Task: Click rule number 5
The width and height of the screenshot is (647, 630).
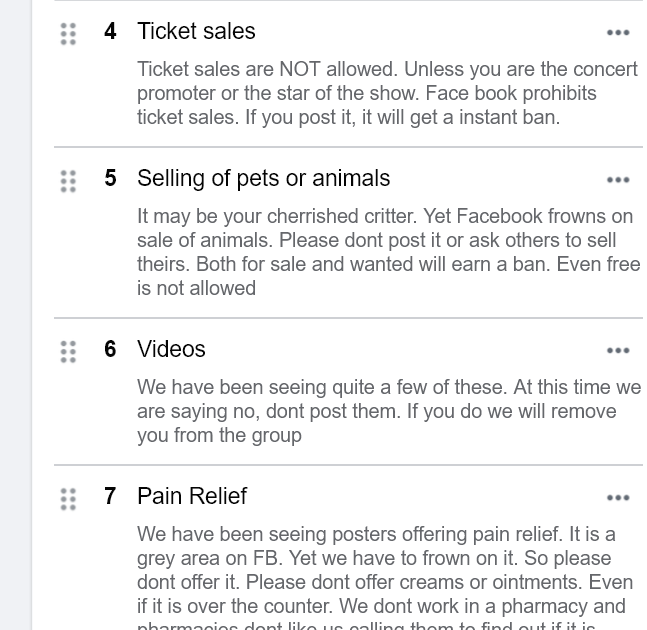Action: point(110,179)
